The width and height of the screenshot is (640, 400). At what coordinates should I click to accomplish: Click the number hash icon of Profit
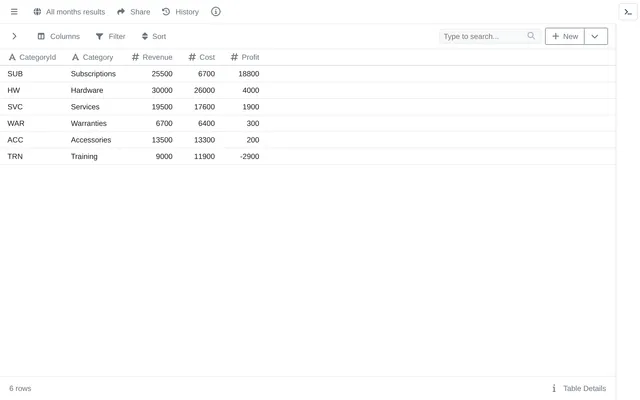(x=234, y=57)
